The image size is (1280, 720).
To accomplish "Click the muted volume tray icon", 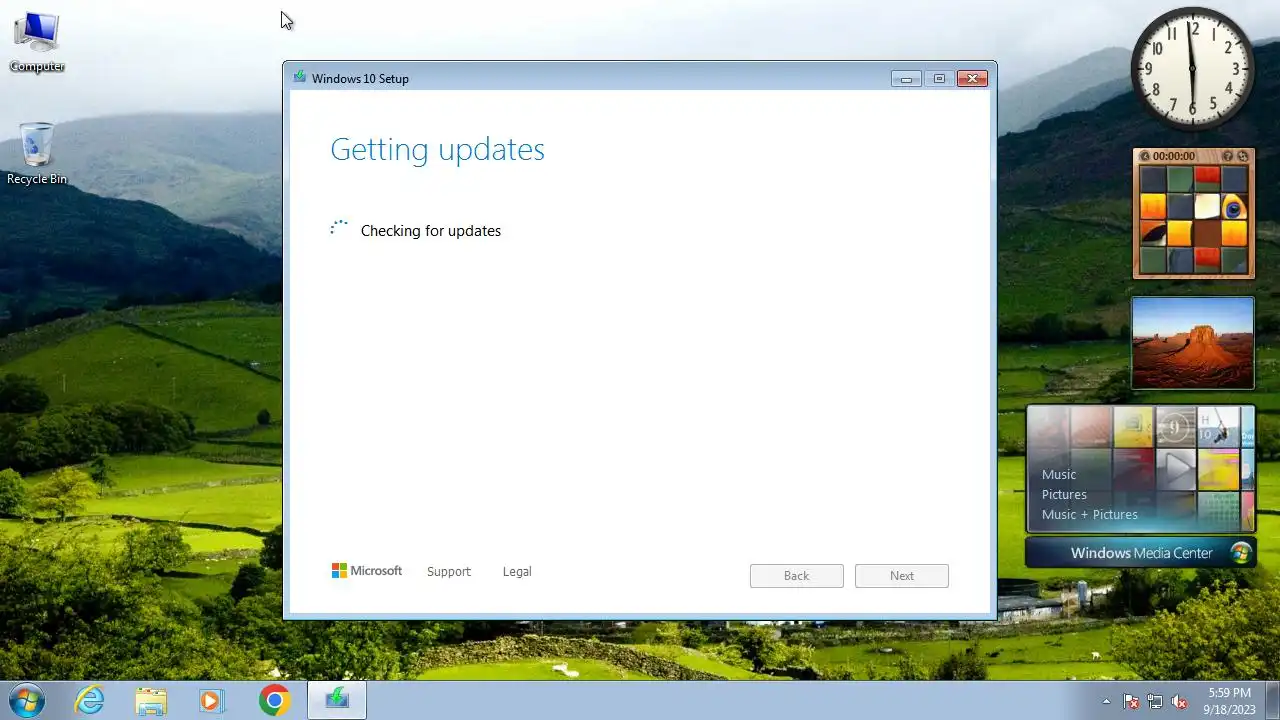I will click(x=1179, y=701).
